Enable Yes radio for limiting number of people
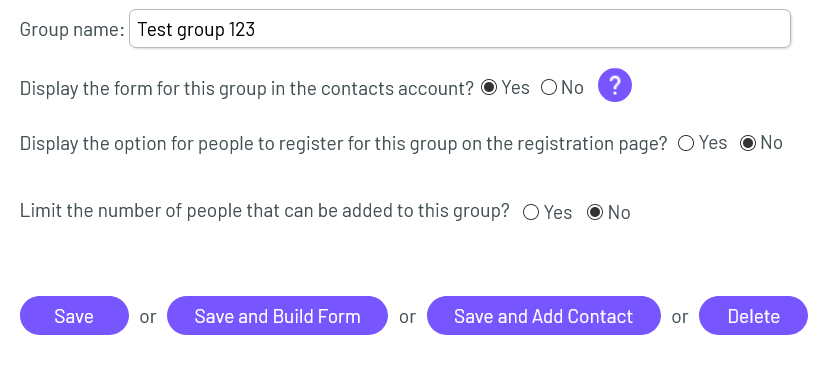This screenshot has width=831, height=368. (x=531, y=213)
